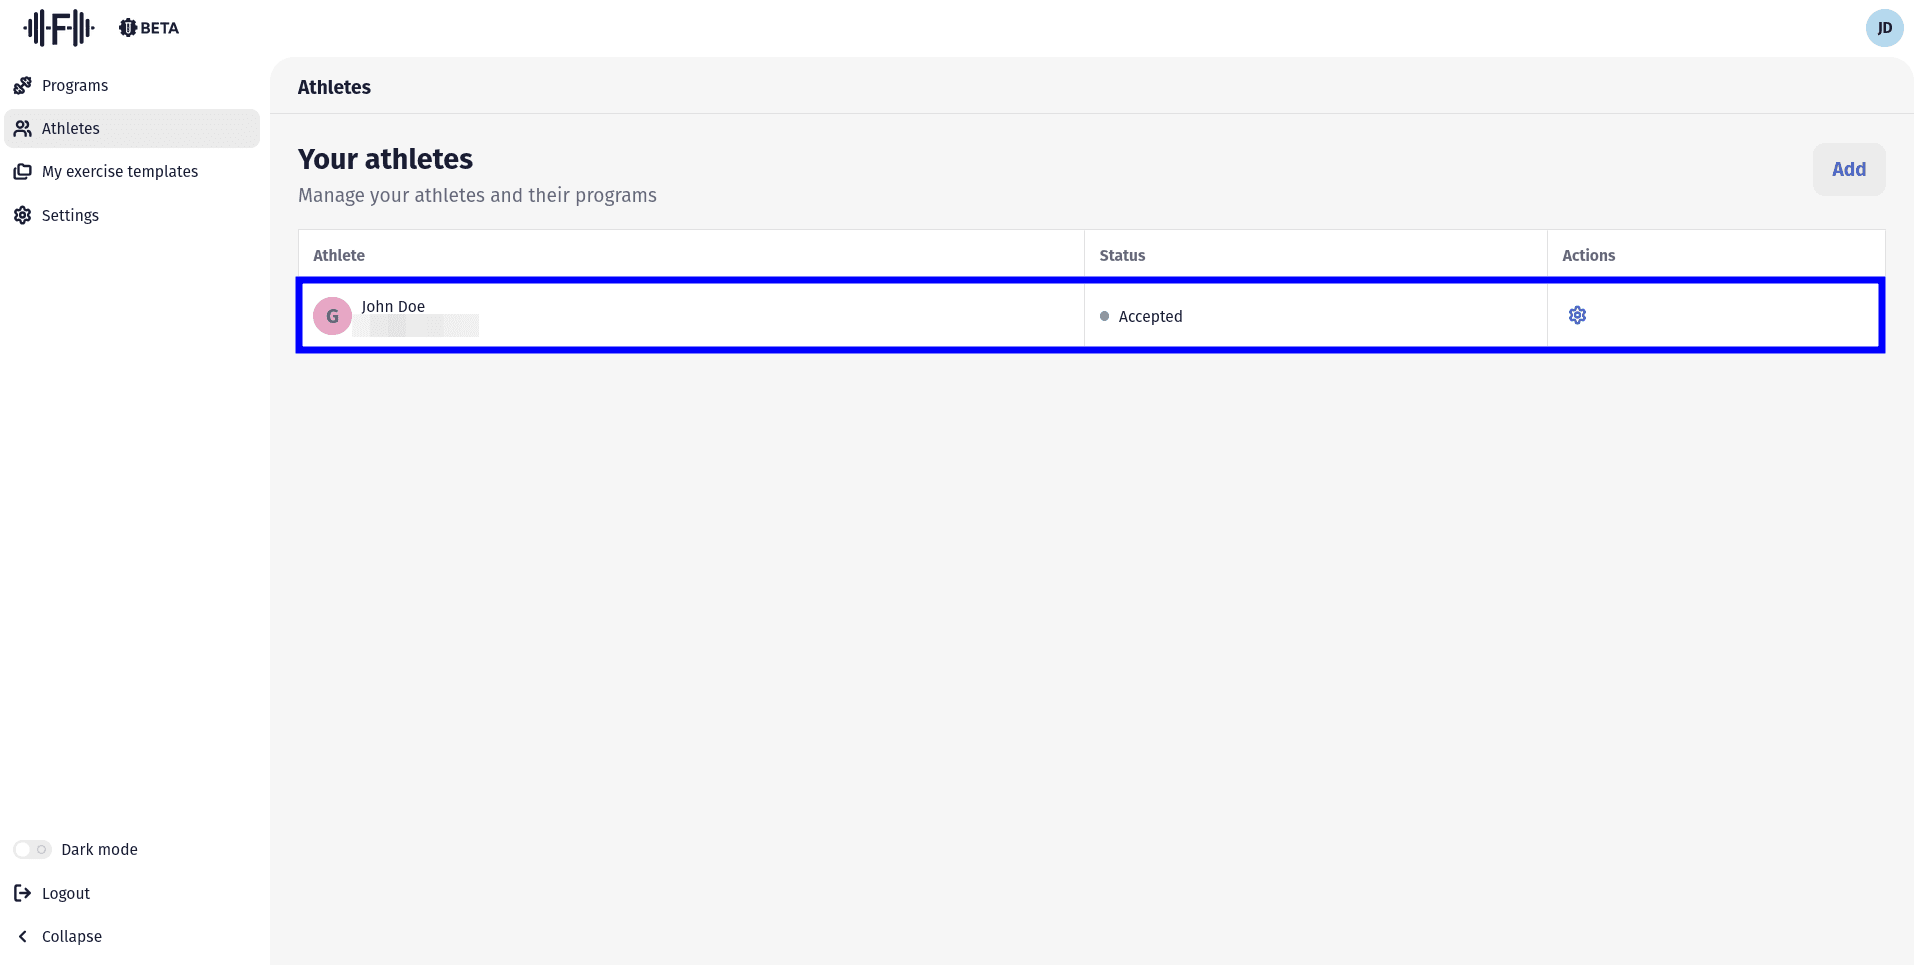This screenshot has height=965, width=1914.
Task: Click the Settings gear icon in the sidebar
Action: pos(22,215)
